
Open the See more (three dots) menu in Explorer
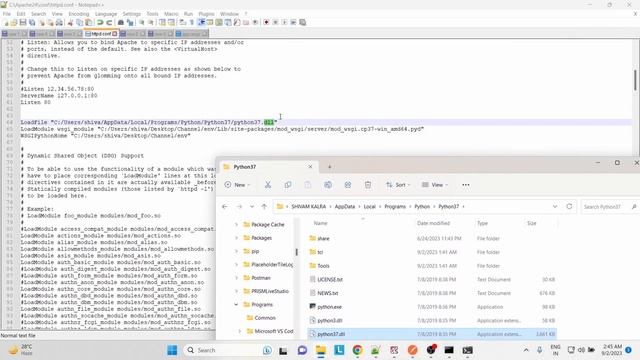point(466,185)
